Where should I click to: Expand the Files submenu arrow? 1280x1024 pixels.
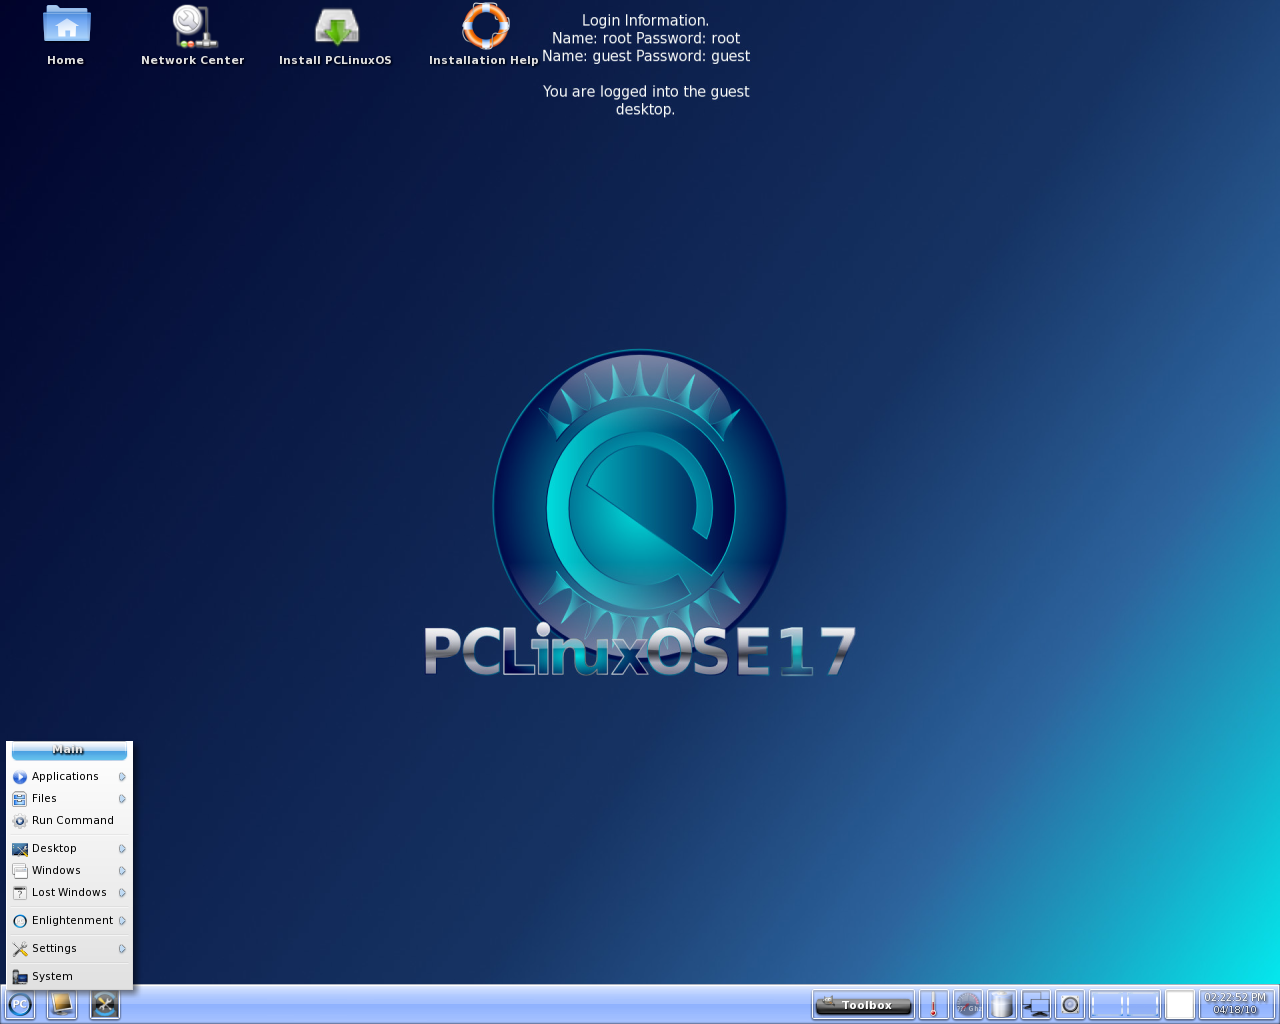tap(122, 799)
